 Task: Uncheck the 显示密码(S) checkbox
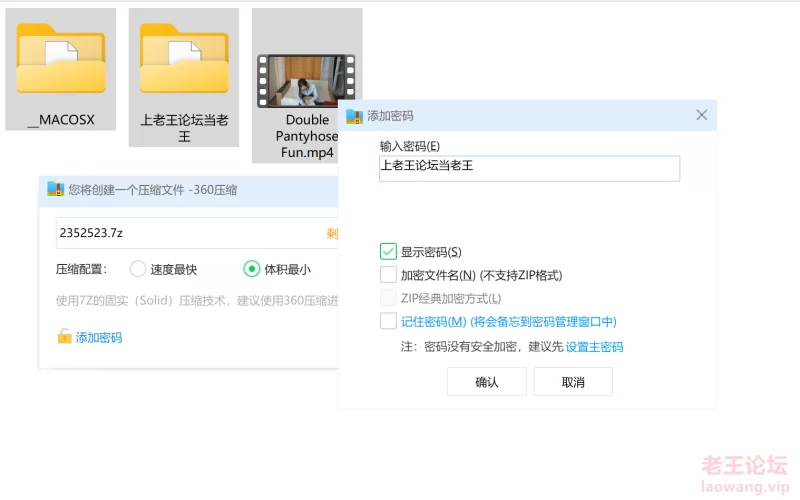click(388, 252)
